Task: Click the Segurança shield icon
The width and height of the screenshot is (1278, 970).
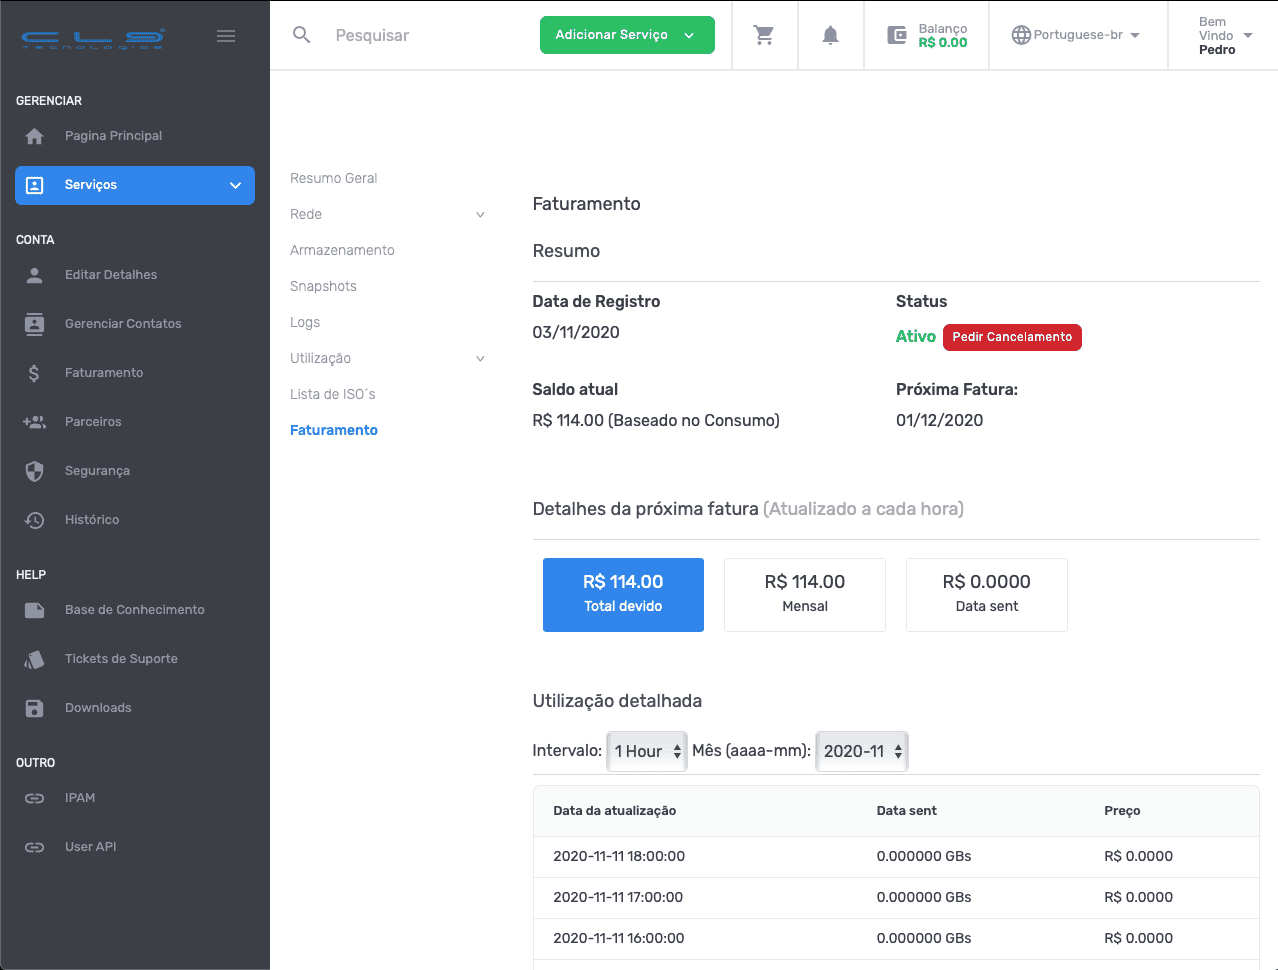Action: click(35, 471)
